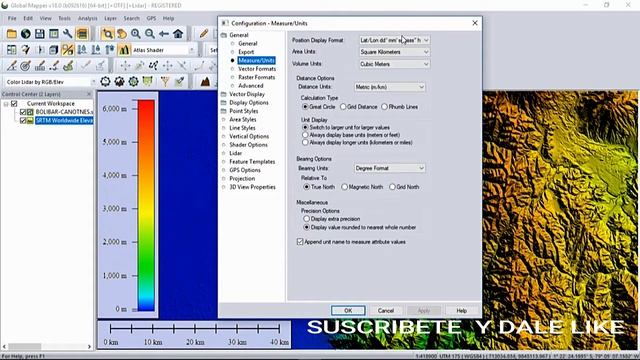Screen dimensions: 640x360
Task: Collapse the Current Workspace tree node
Action: click(6, 104)
